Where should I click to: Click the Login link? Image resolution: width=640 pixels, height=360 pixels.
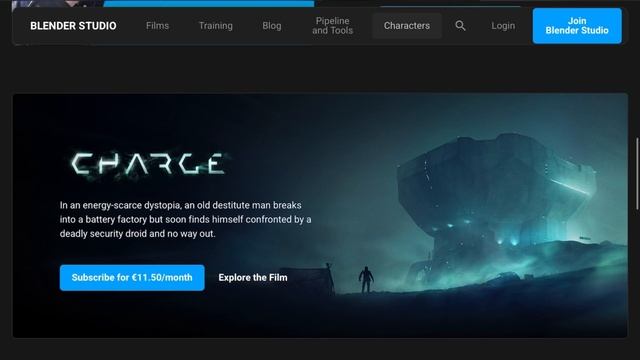[503, 26]
